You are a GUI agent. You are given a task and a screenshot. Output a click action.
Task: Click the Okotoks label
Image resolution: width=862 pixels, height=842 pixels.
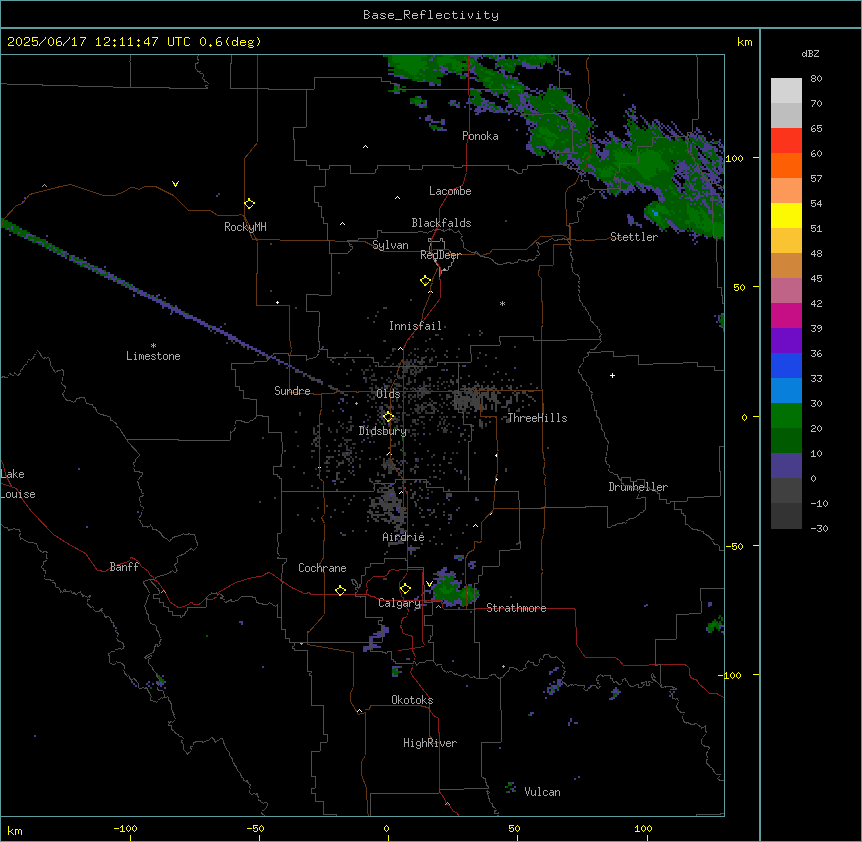[x=412, y=700]
